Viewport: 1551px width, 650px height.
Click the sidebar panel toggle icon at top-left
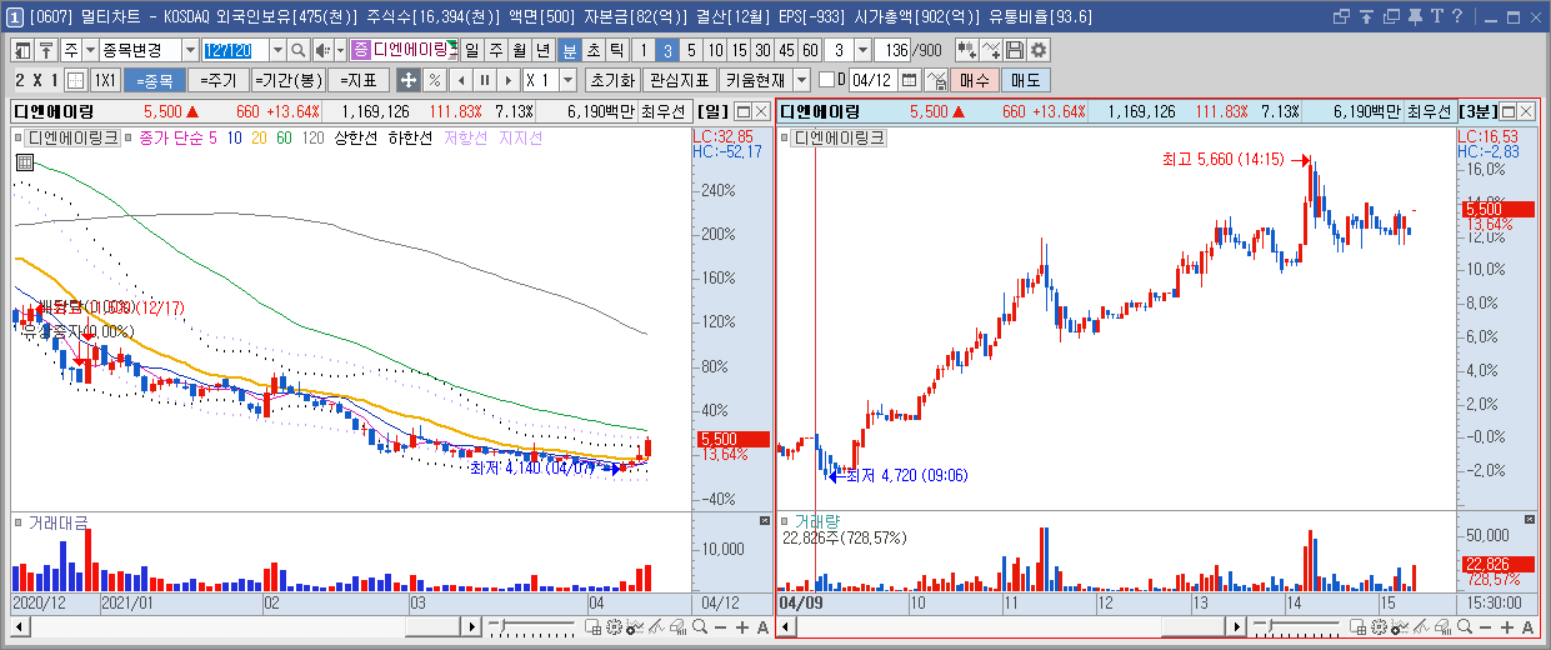pos(23,50)
